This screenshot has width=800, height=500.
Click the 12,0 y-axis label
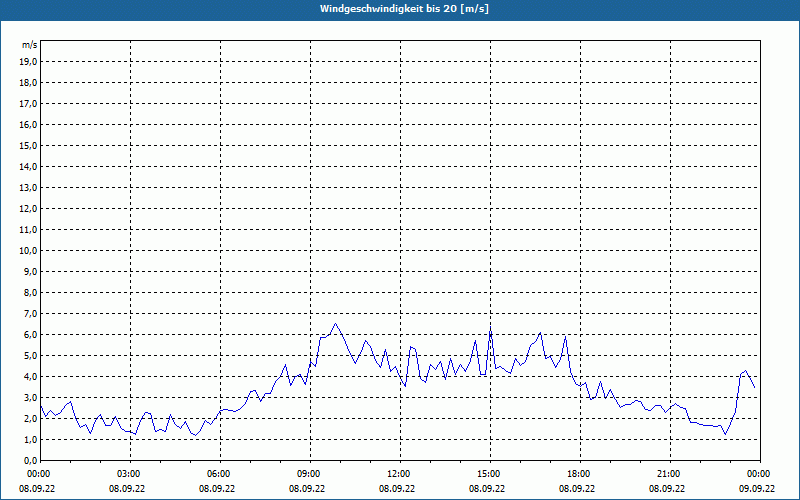click(28, 209)
